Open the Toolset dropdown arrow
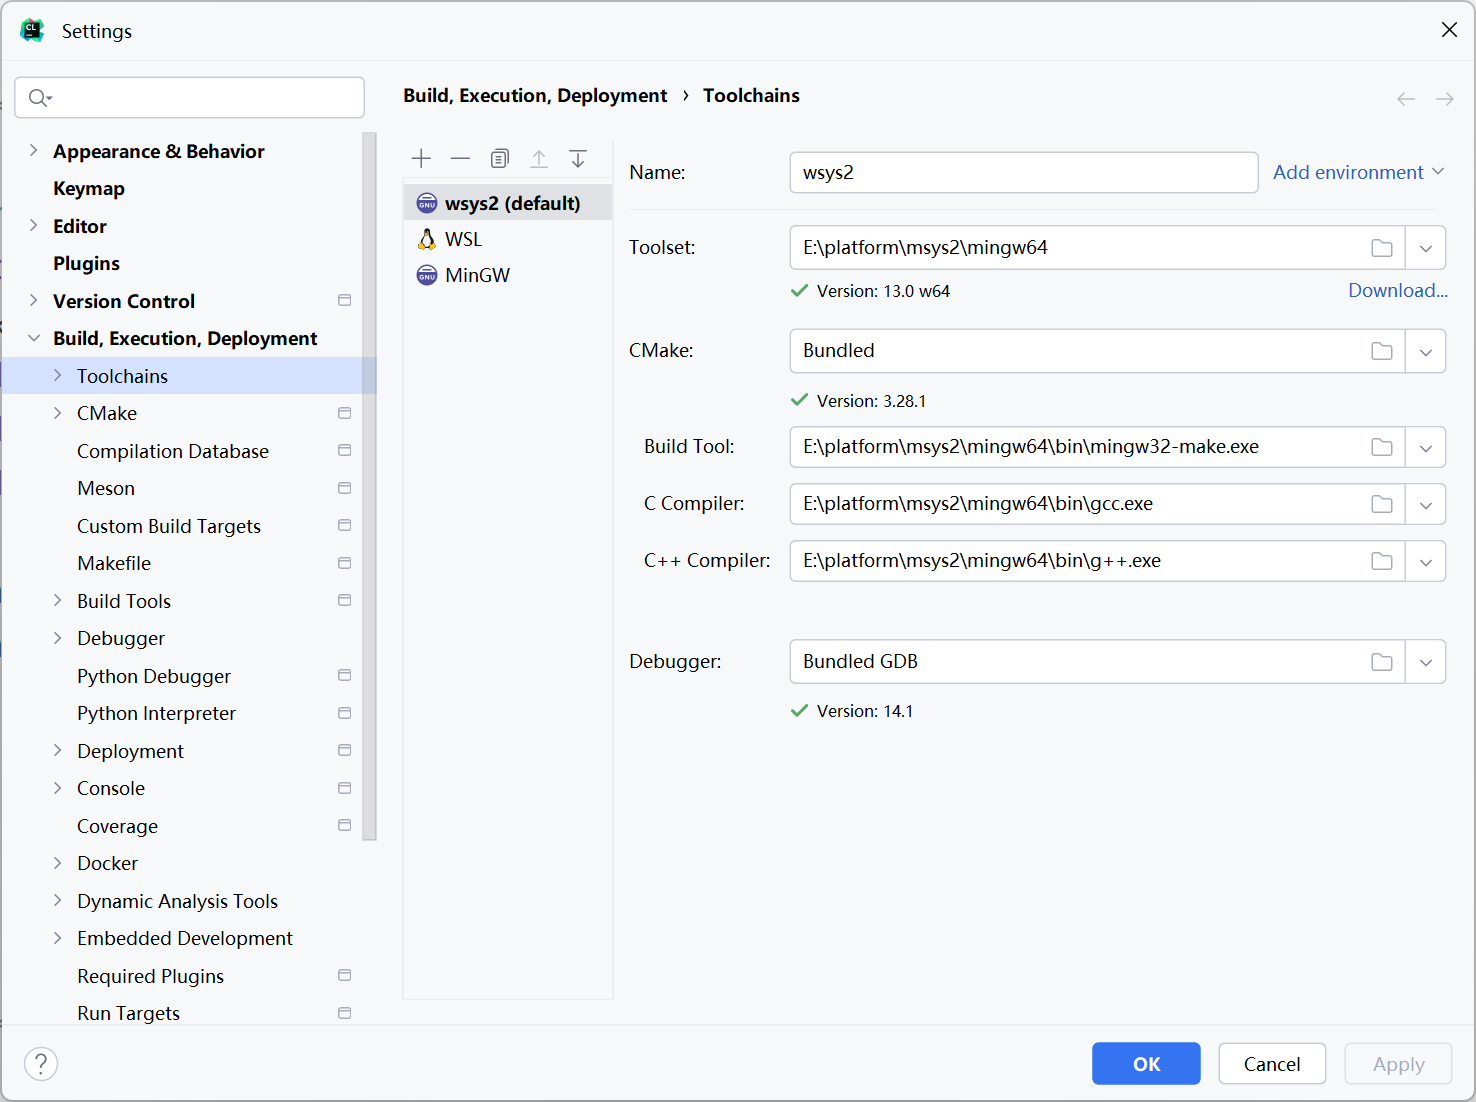The image size is (1476, 1102). pyautogui.click(x=1426, y=248)
